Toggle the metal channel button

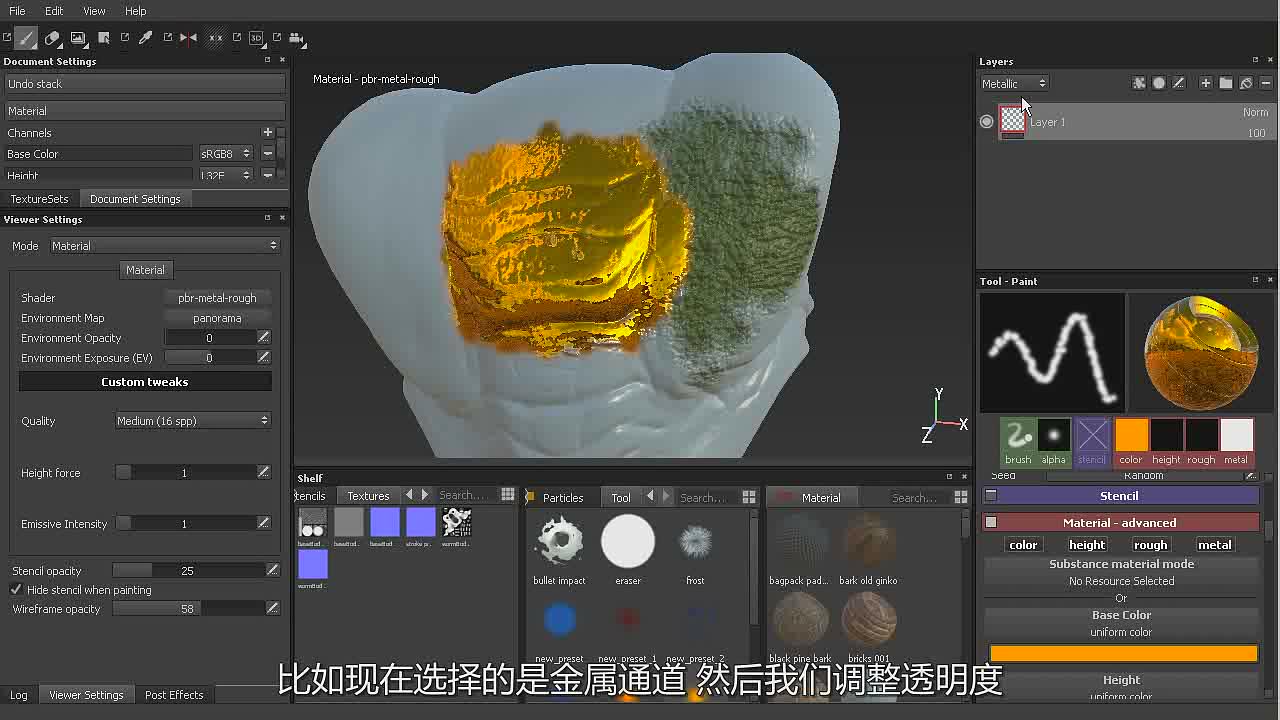point(1215,545)
